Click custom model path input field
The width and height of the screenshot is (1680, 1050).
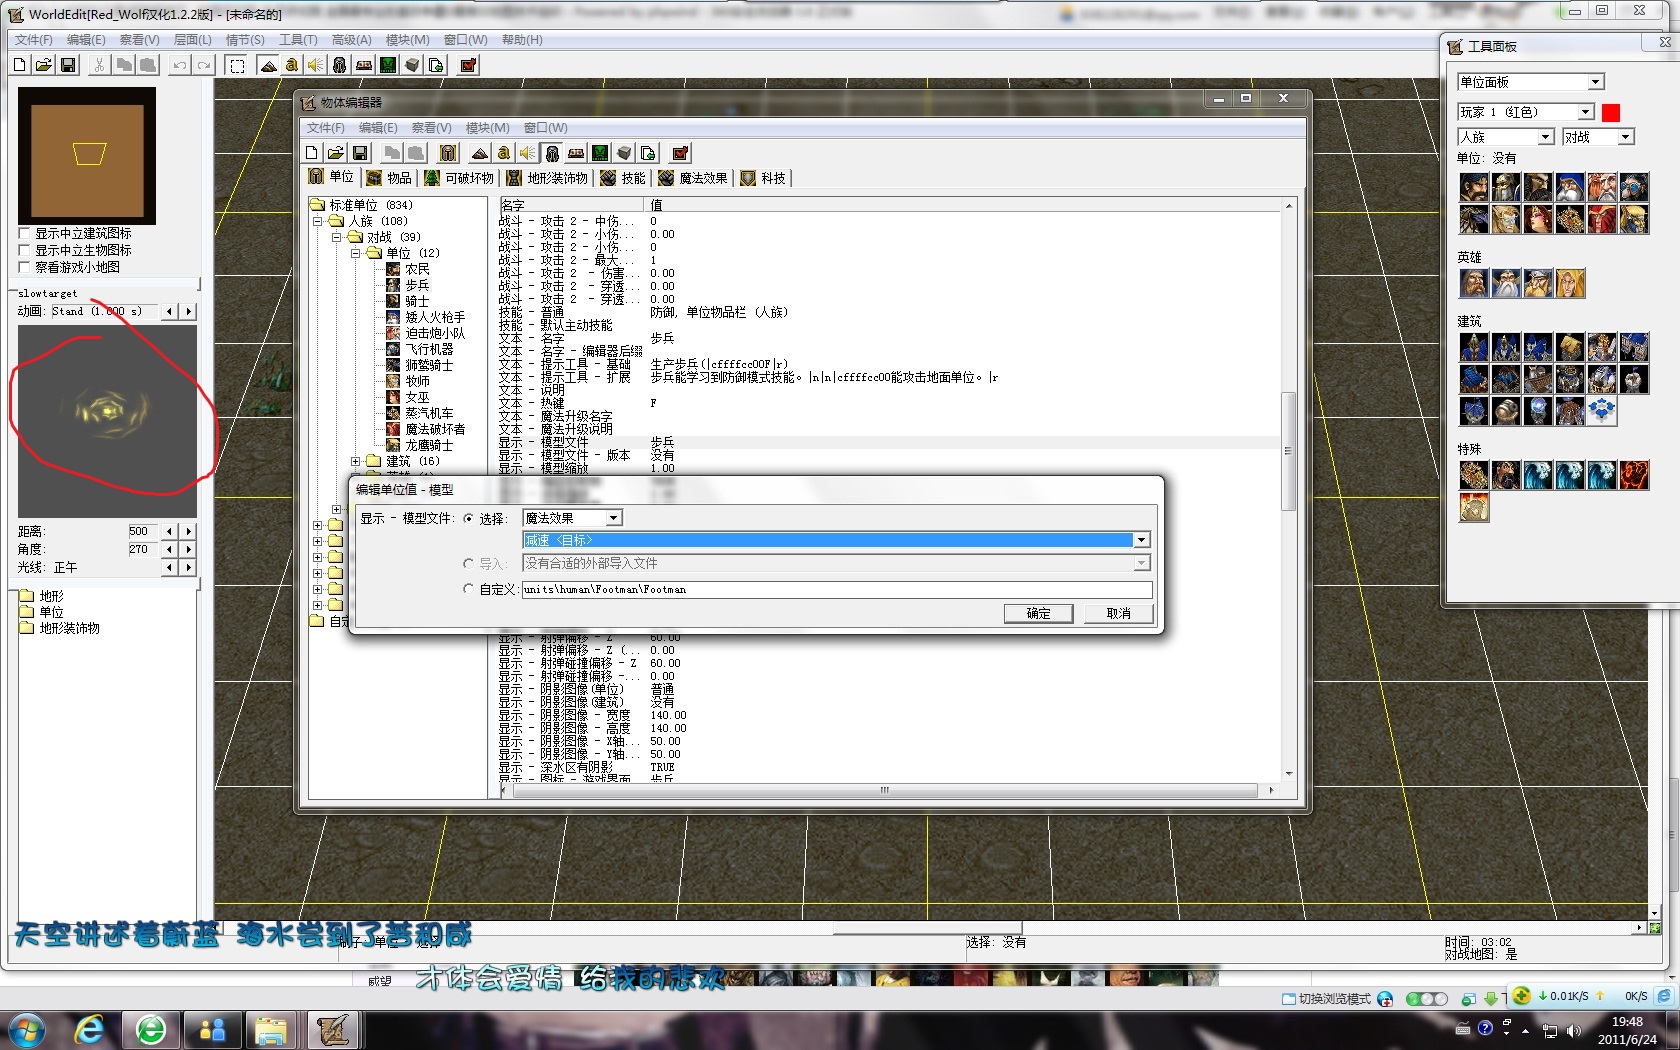coord(836,589)
